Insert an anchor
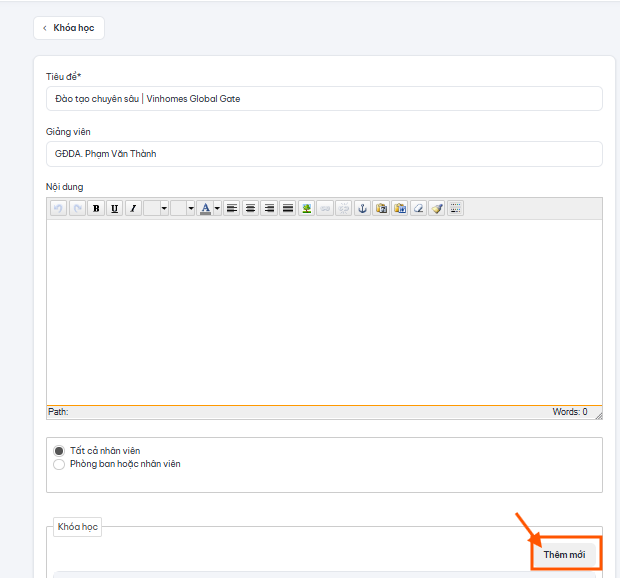This screenshot has width=620, height=578. [x=362, y=208]
